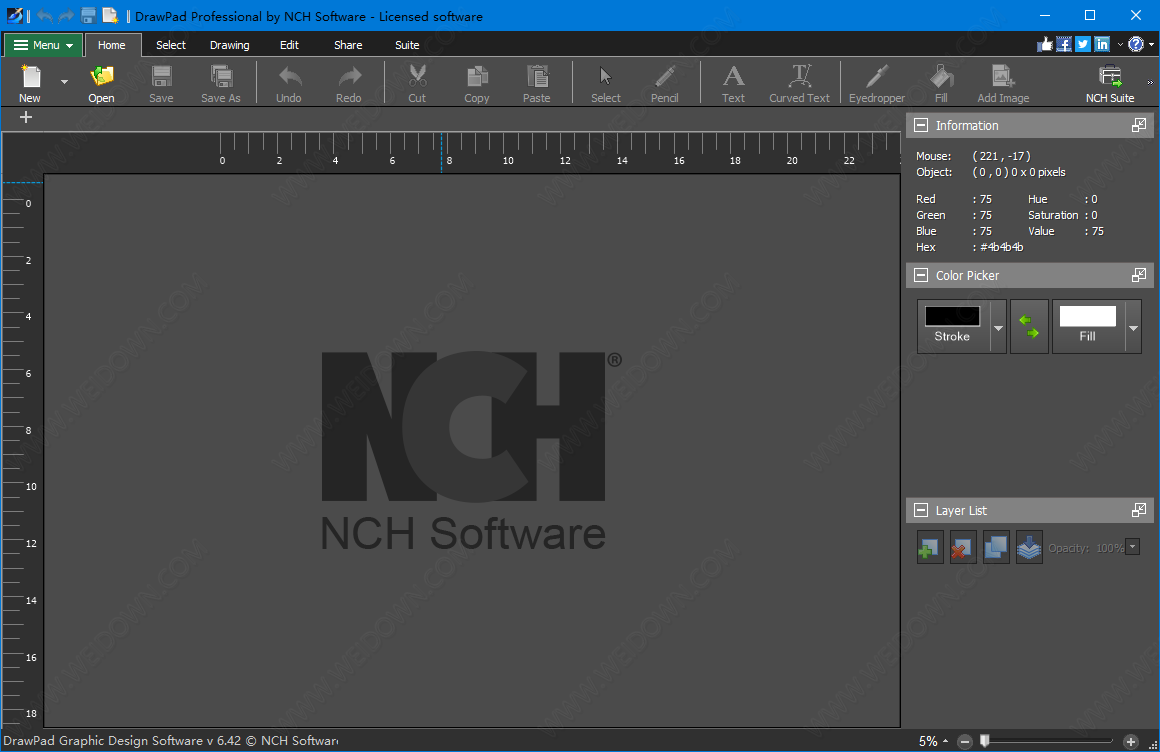Zoom in with the plus button
This screenshot has height=752, width=1160.
click(x=1130, y=741)
